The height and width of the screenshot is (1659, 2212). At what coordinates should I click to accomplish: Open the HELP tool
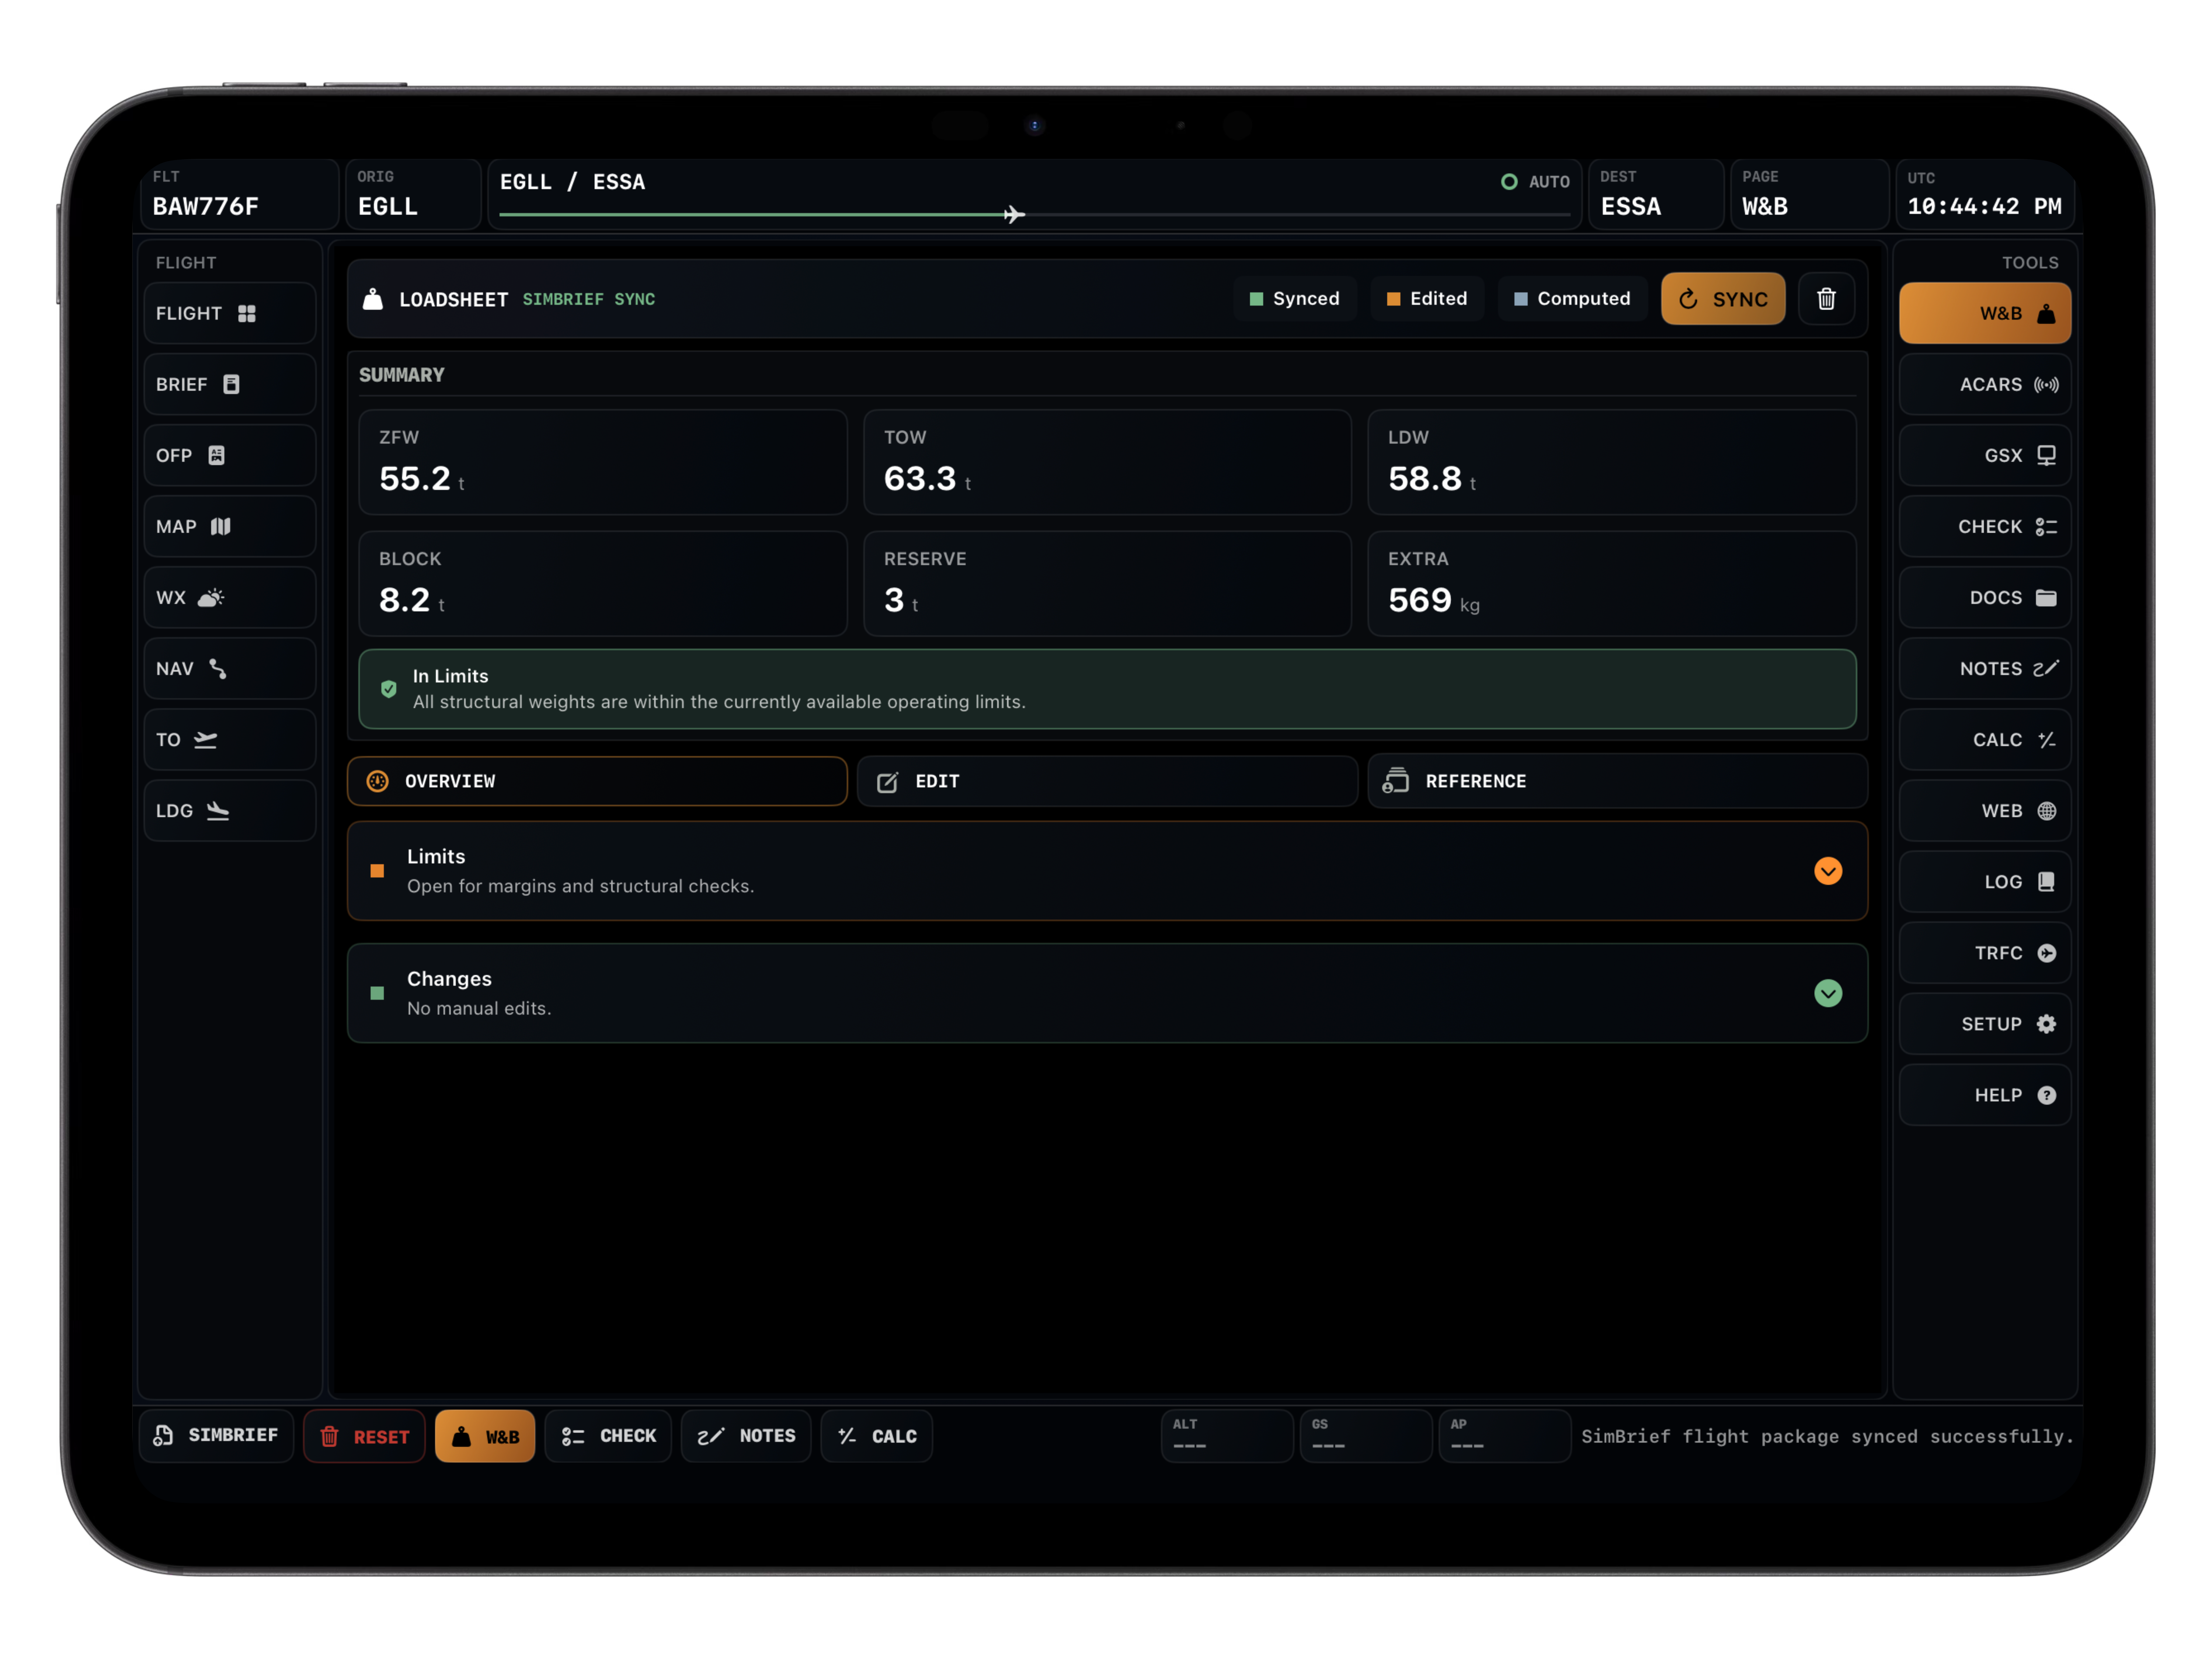[1985, 1095]
